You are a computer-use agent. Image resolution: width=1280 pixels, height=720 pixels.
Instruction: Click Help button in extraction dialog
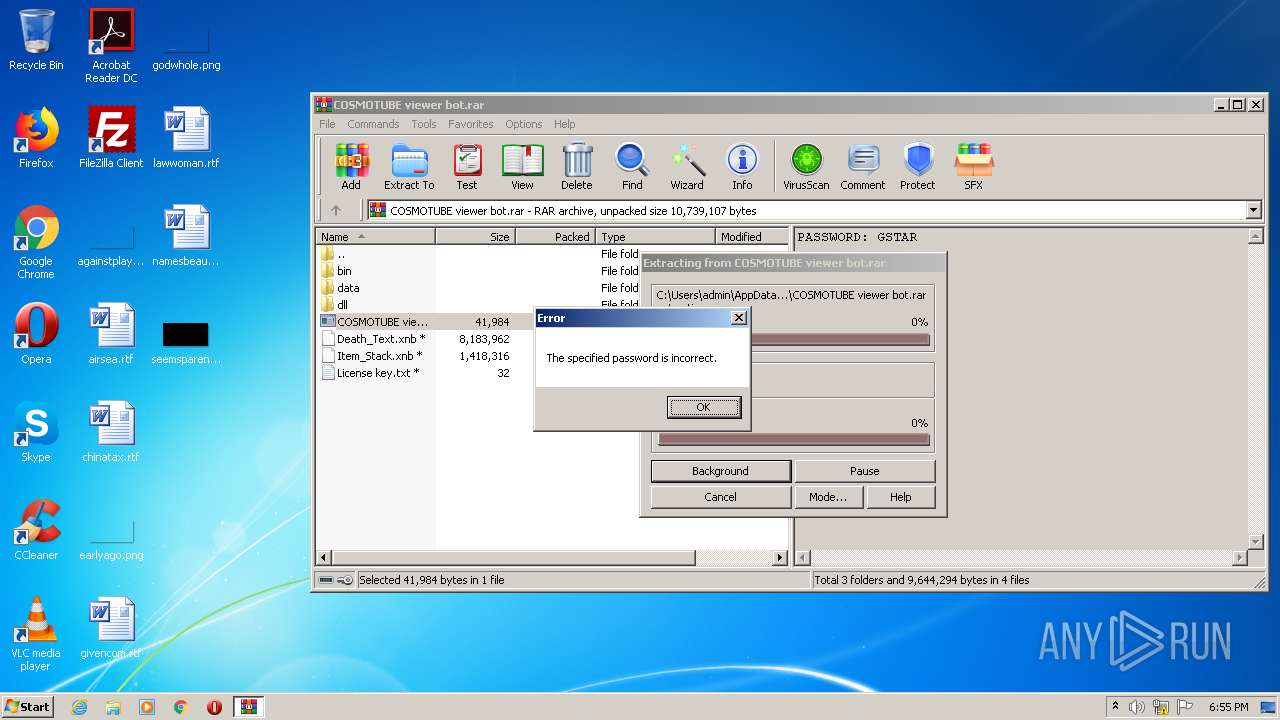pyautogui.click(x=901, y=497)
